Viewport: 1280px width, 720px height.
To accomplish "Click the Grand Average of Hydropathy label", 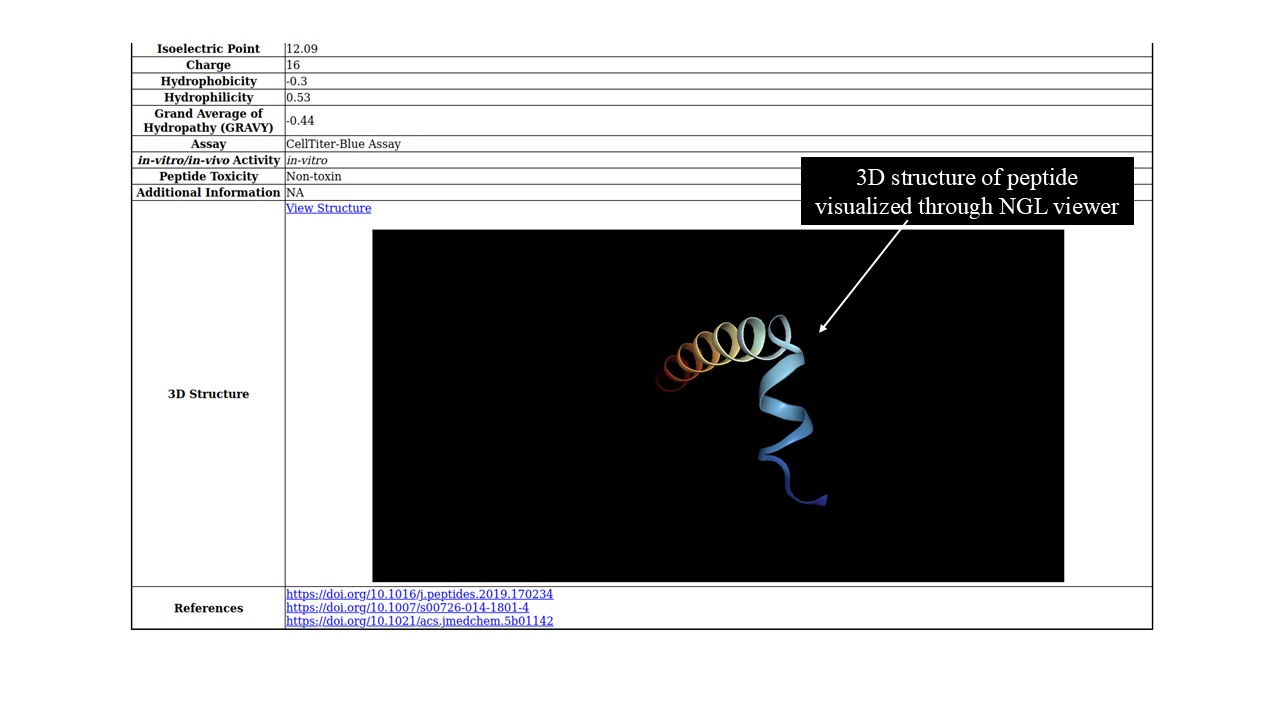I will pyautogui.click(x=208, y=121).
